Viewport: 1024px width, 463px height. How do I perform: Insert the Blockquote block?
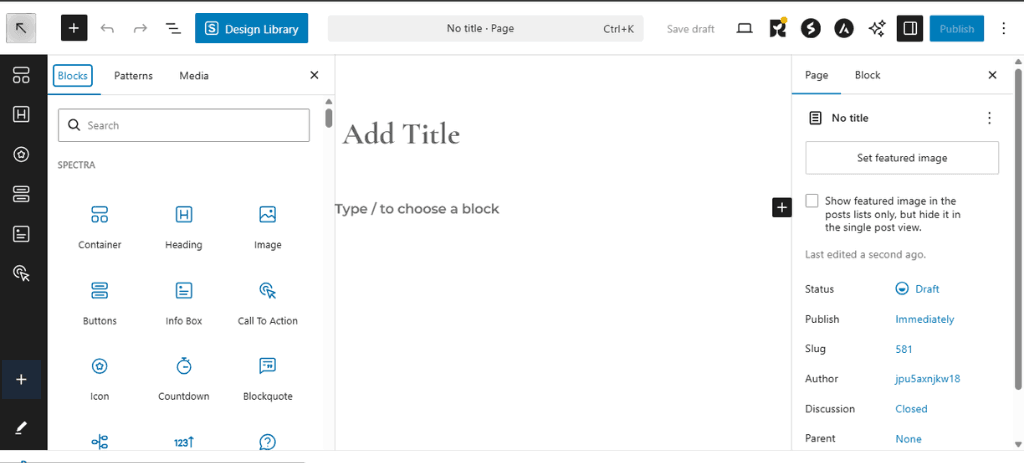[268, 379]
